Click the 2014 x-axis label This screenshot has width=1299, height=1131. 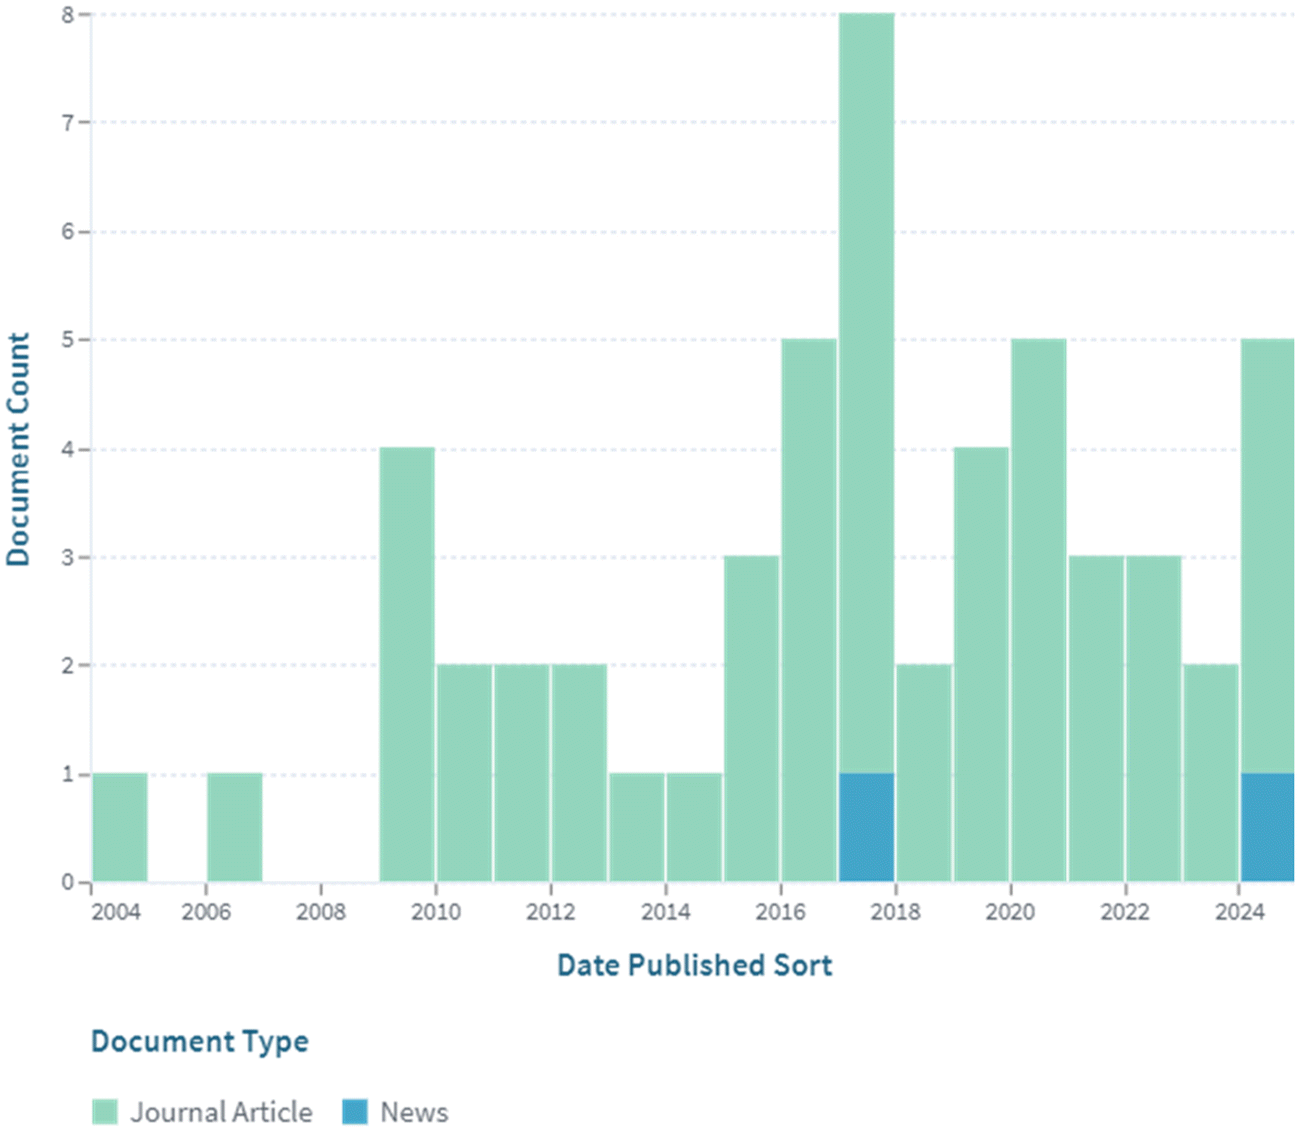(666, 912)
